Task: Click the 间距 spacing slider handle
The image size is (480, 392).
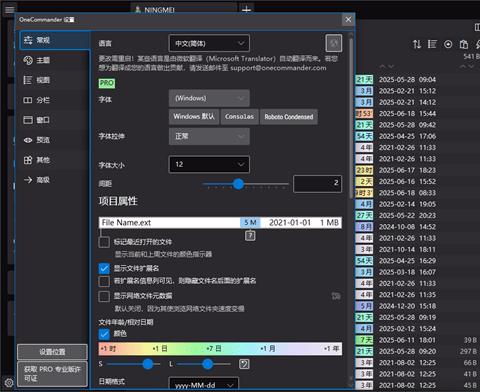Action: [x=238, y=184]
